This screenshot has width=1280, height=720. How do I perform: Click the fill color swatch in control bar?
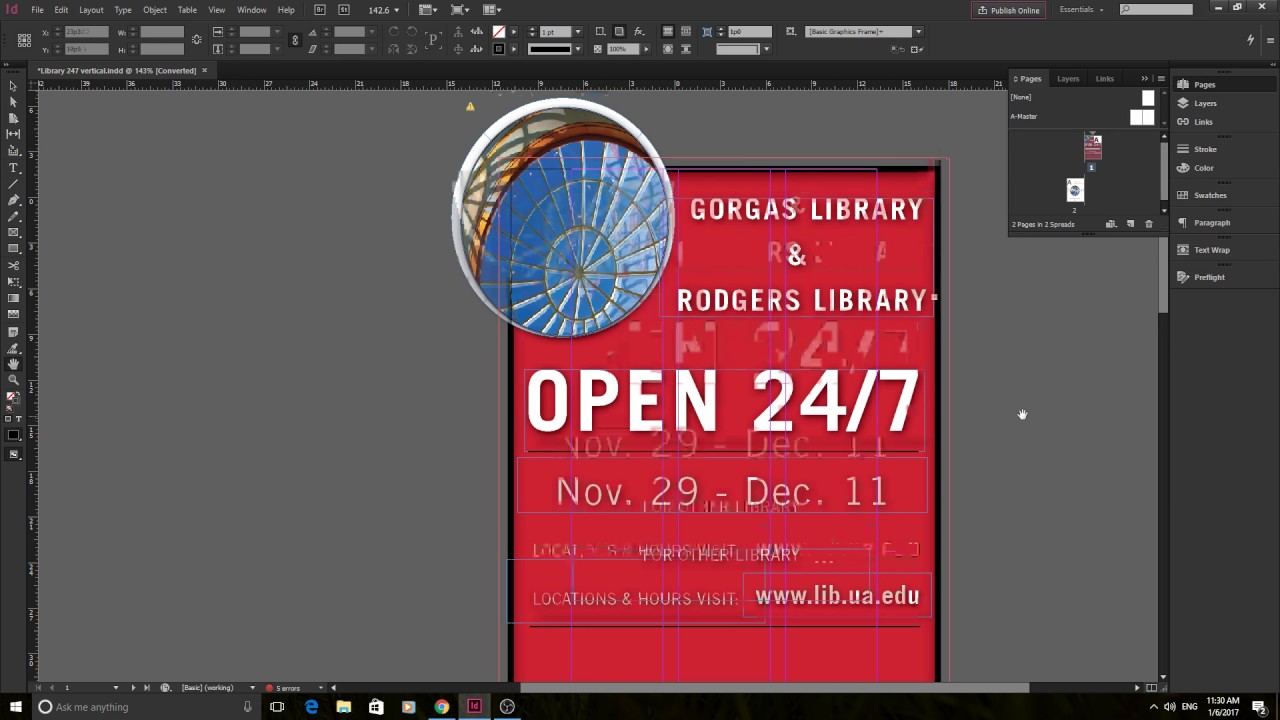coord(499,31)
